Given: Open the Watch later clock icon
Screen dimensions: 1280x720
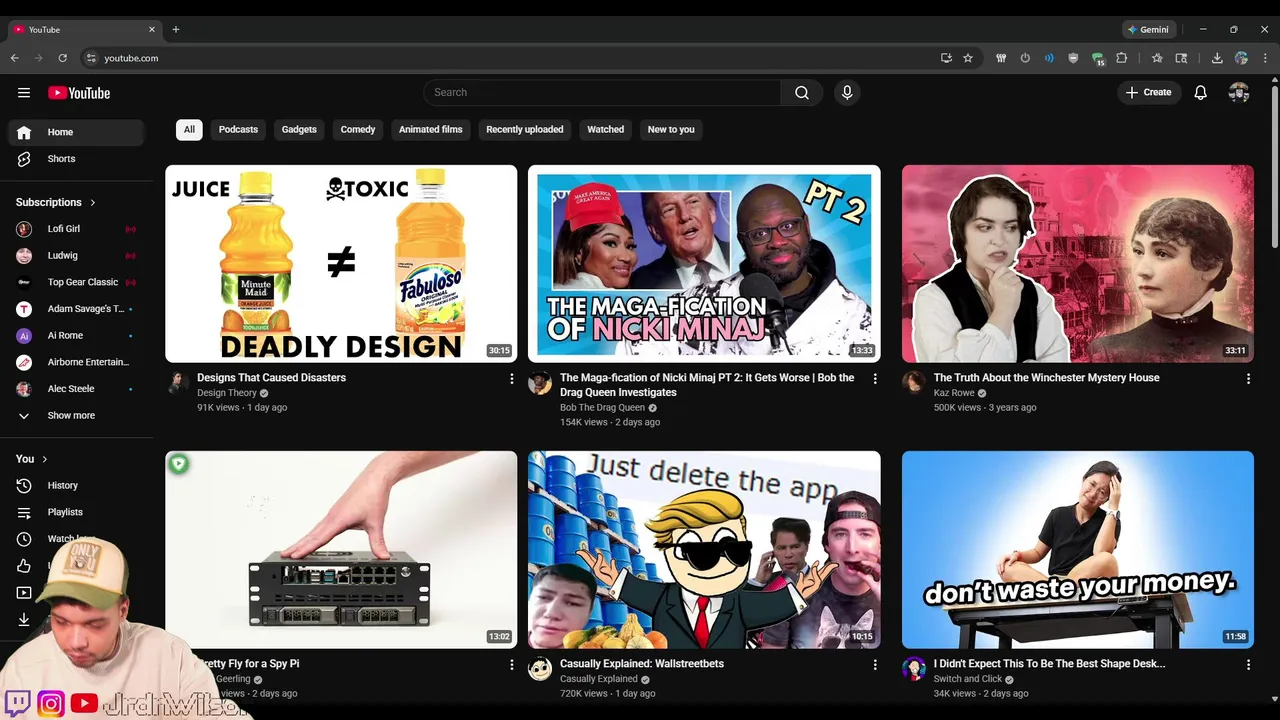Looking at the screenshot, I should [24, 539].
